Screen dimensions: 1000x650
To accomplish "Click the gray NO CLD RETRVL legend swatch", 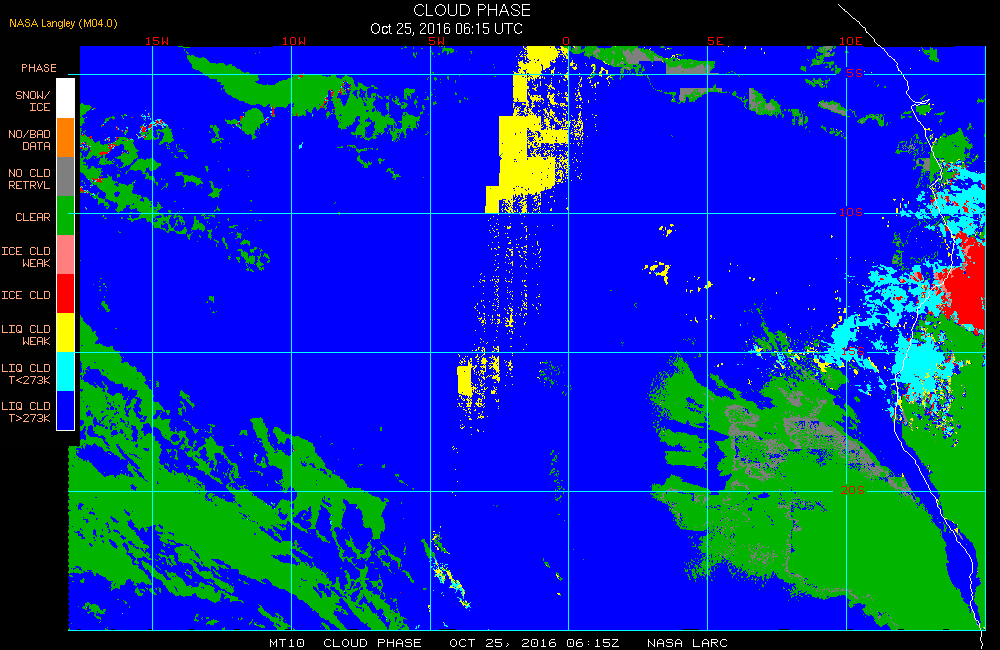I will pyautogui.click(x=66, y=177).
